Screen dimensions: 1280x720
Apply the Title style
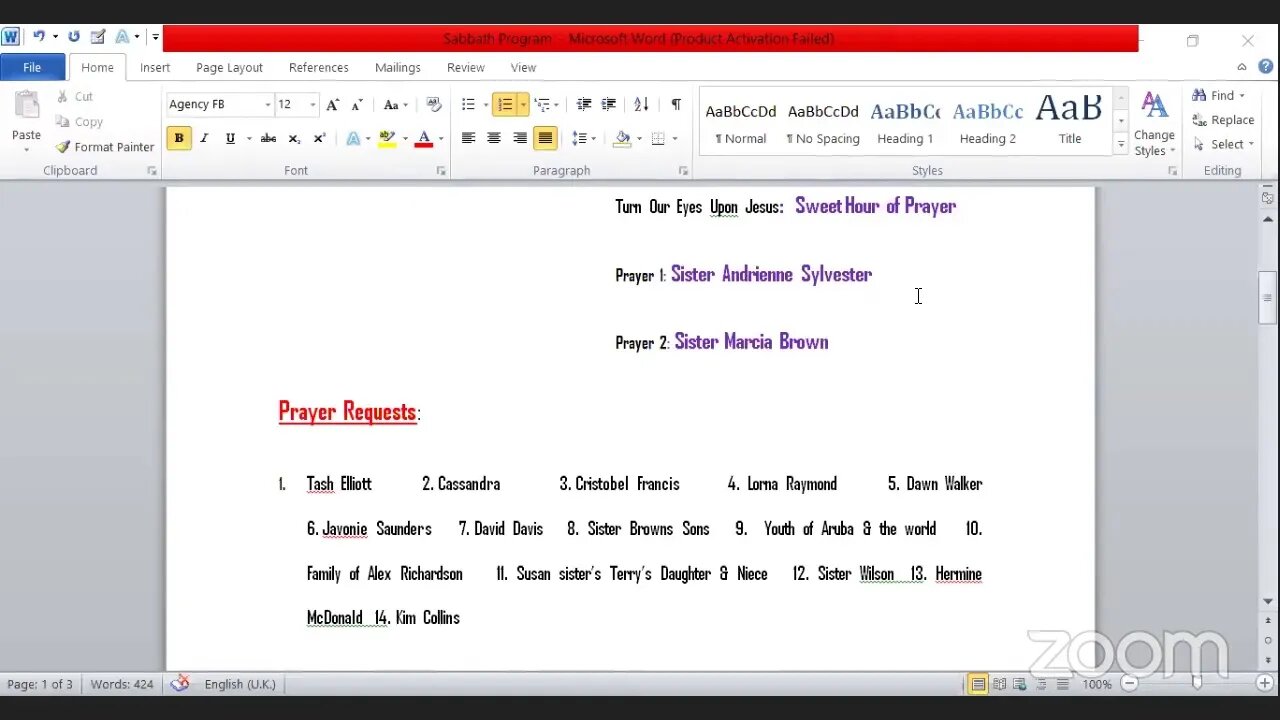pyautogui.click(x=1070, y=122)
